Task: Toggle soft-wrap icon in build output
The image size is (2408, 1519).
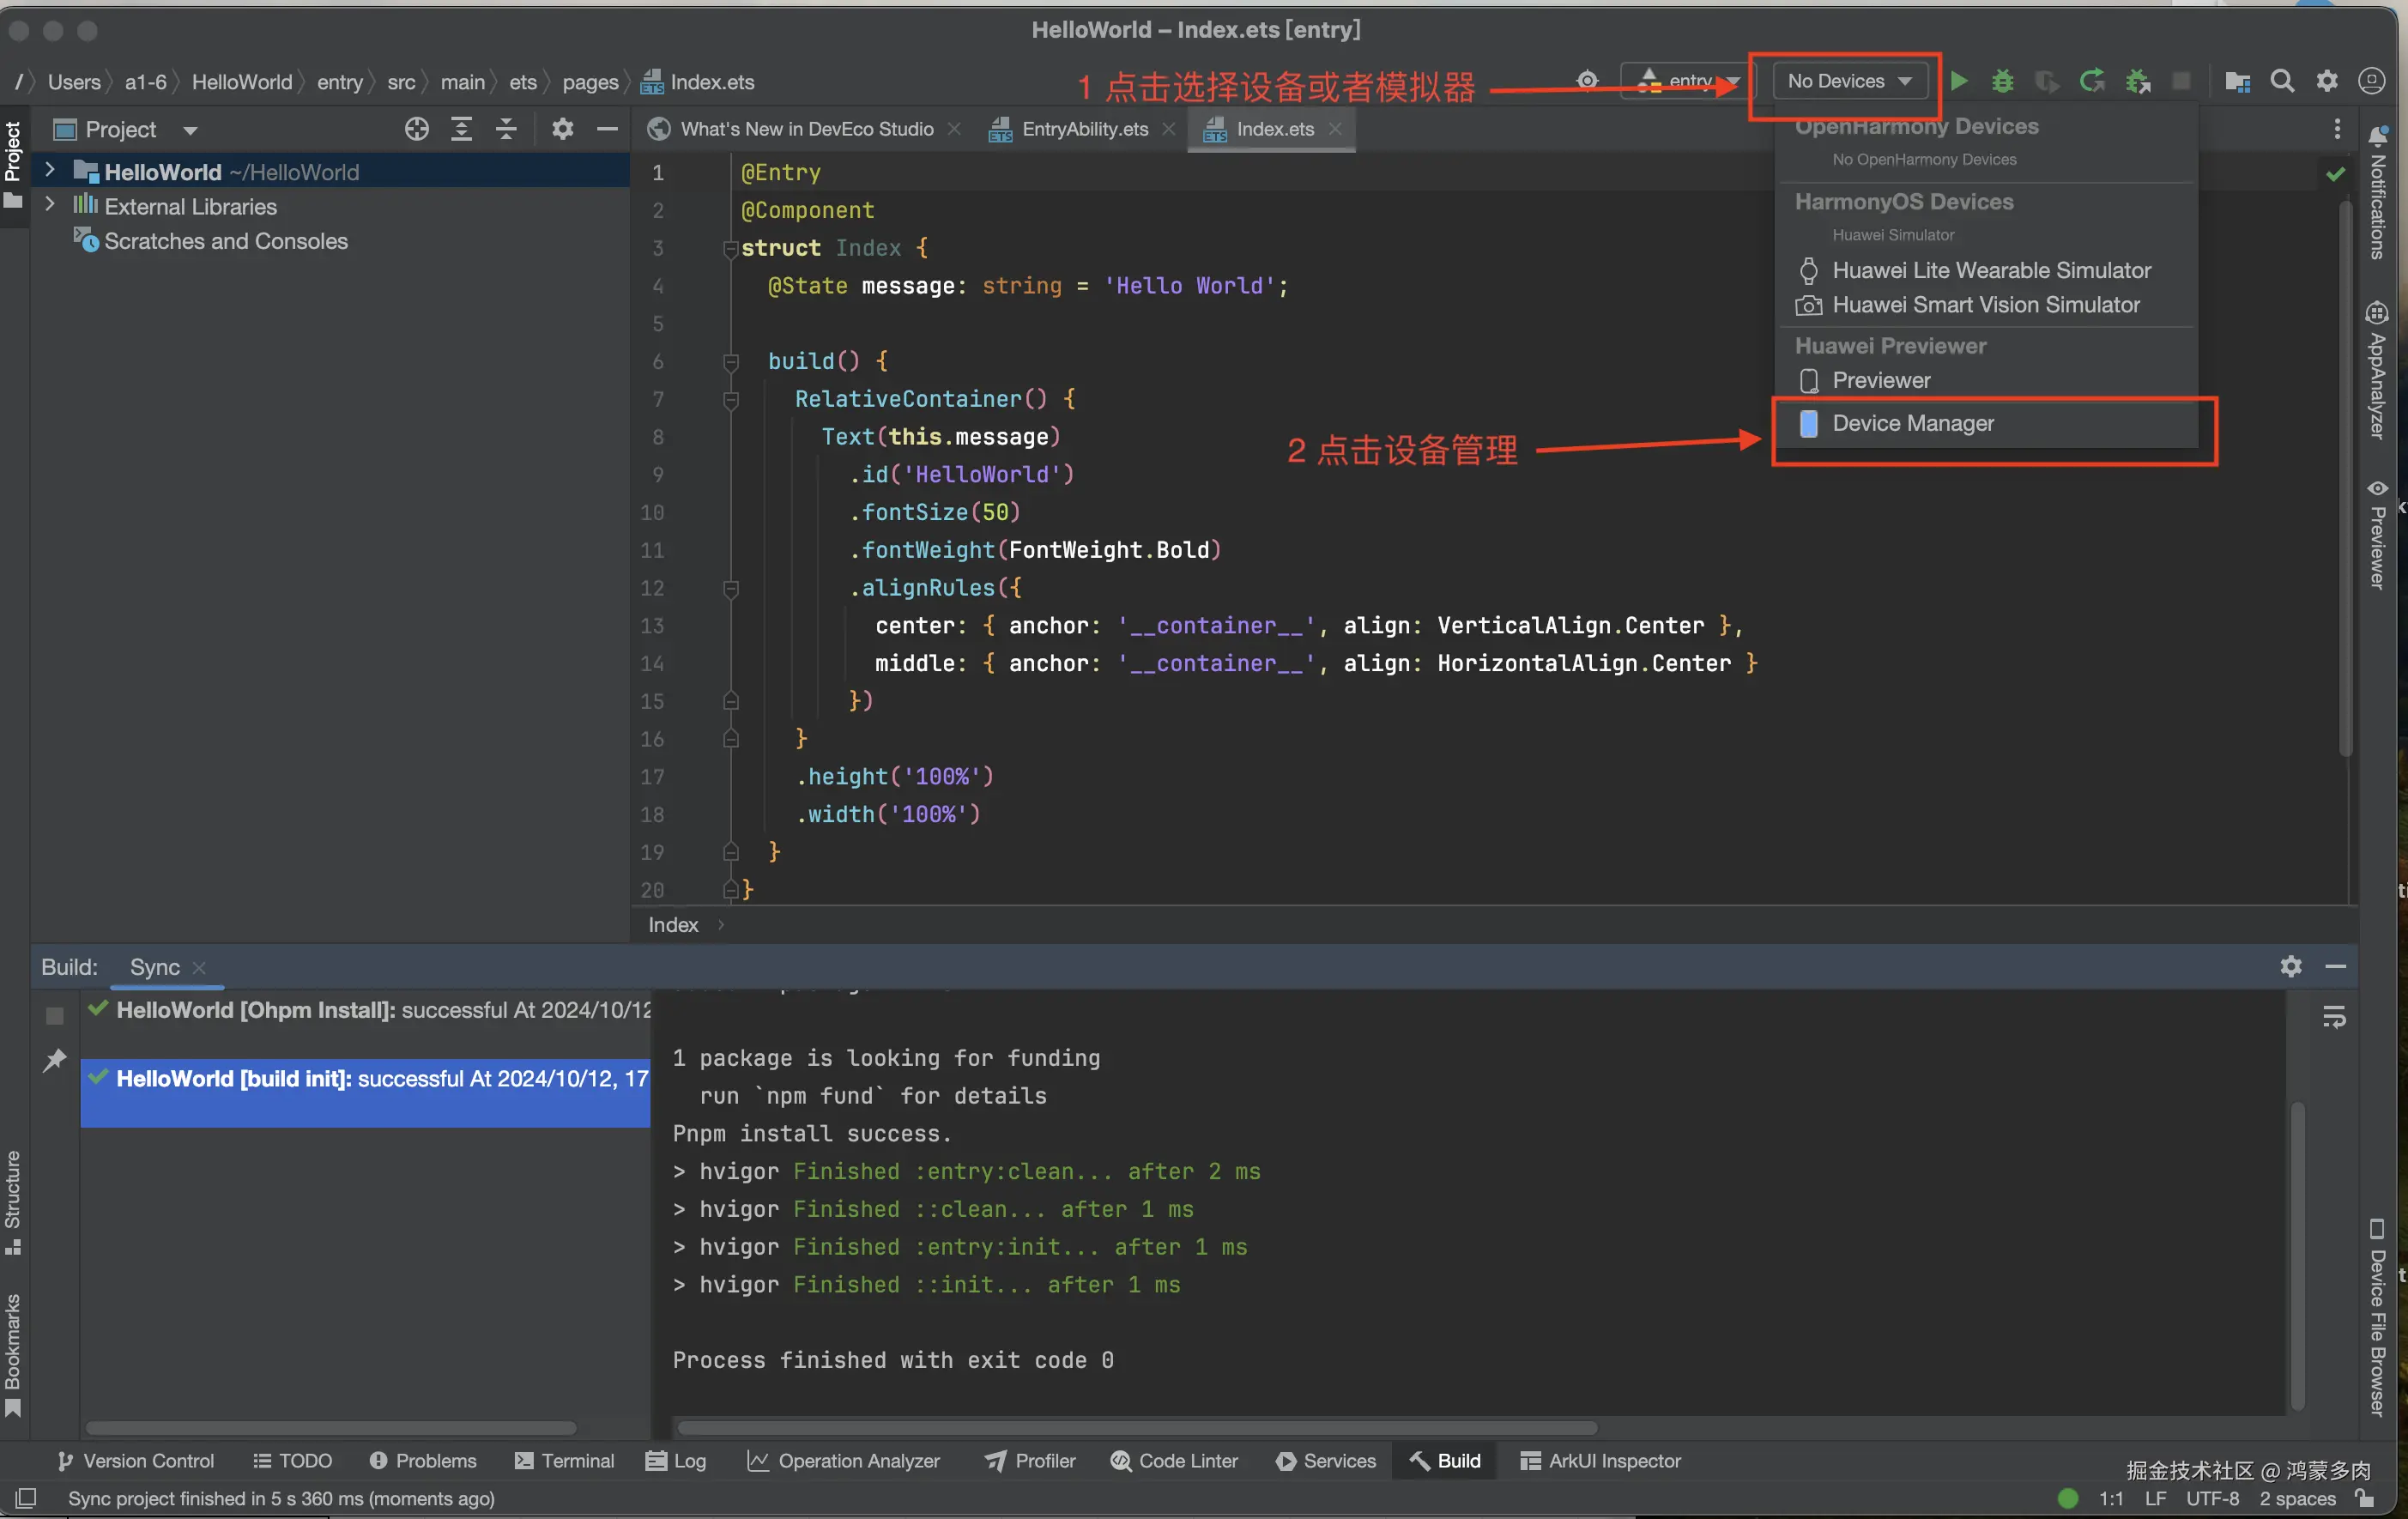Action: click(x=2334, y=1018)
